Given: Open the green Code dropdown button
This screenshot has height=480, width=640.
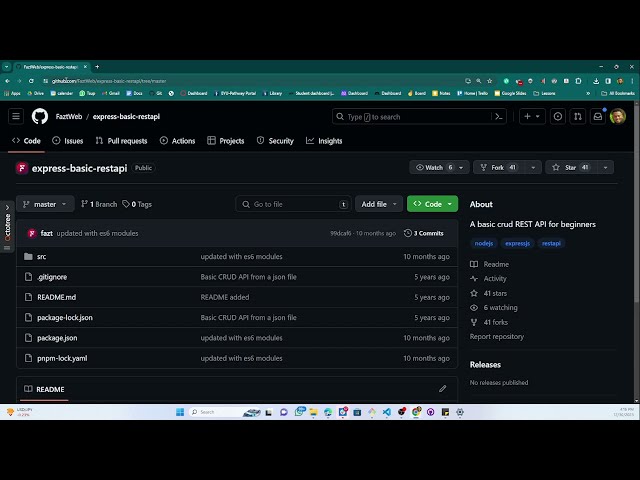Looking at the screenshot, I should pyautogui.click(x=432, y=204).
